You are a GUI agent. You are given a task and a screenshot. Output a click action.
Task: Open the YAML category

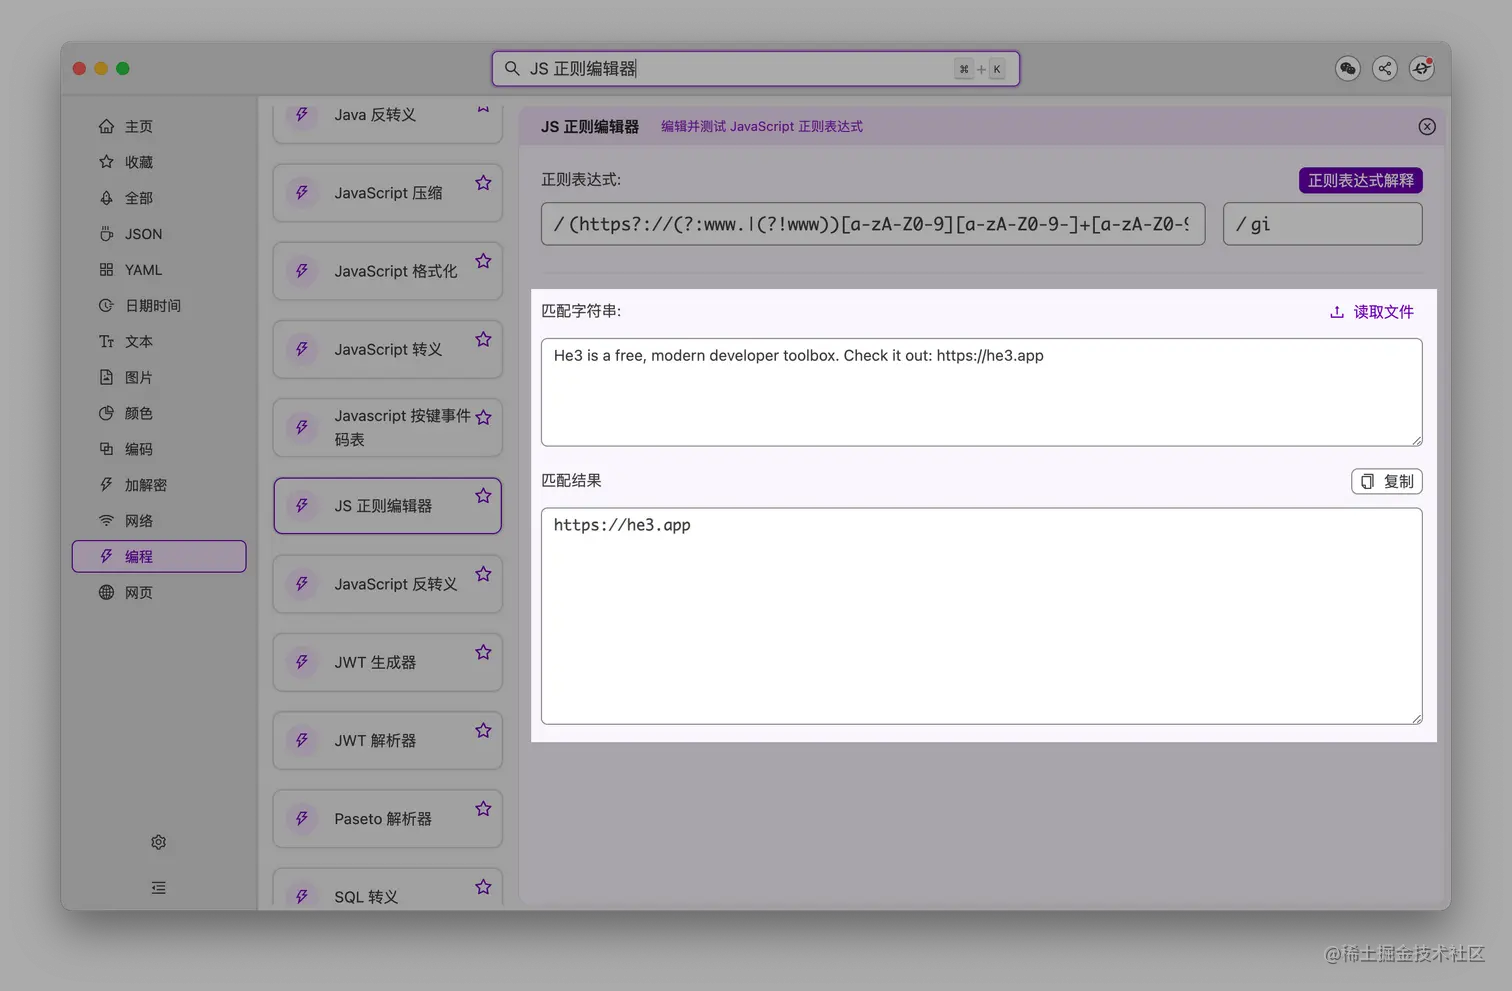(159, 270)
